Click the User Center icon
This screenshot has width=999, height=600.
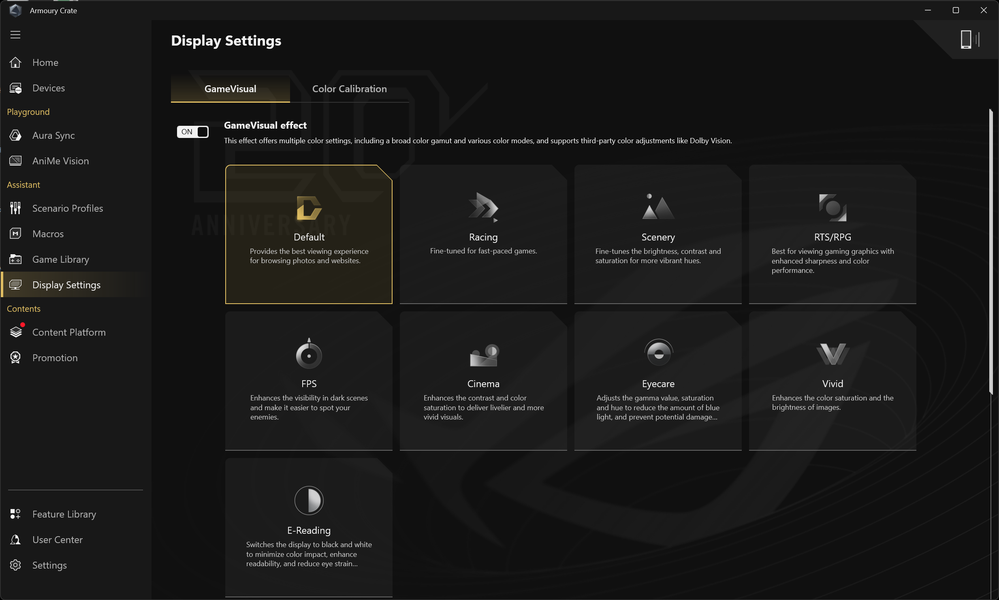coord(15,539)
